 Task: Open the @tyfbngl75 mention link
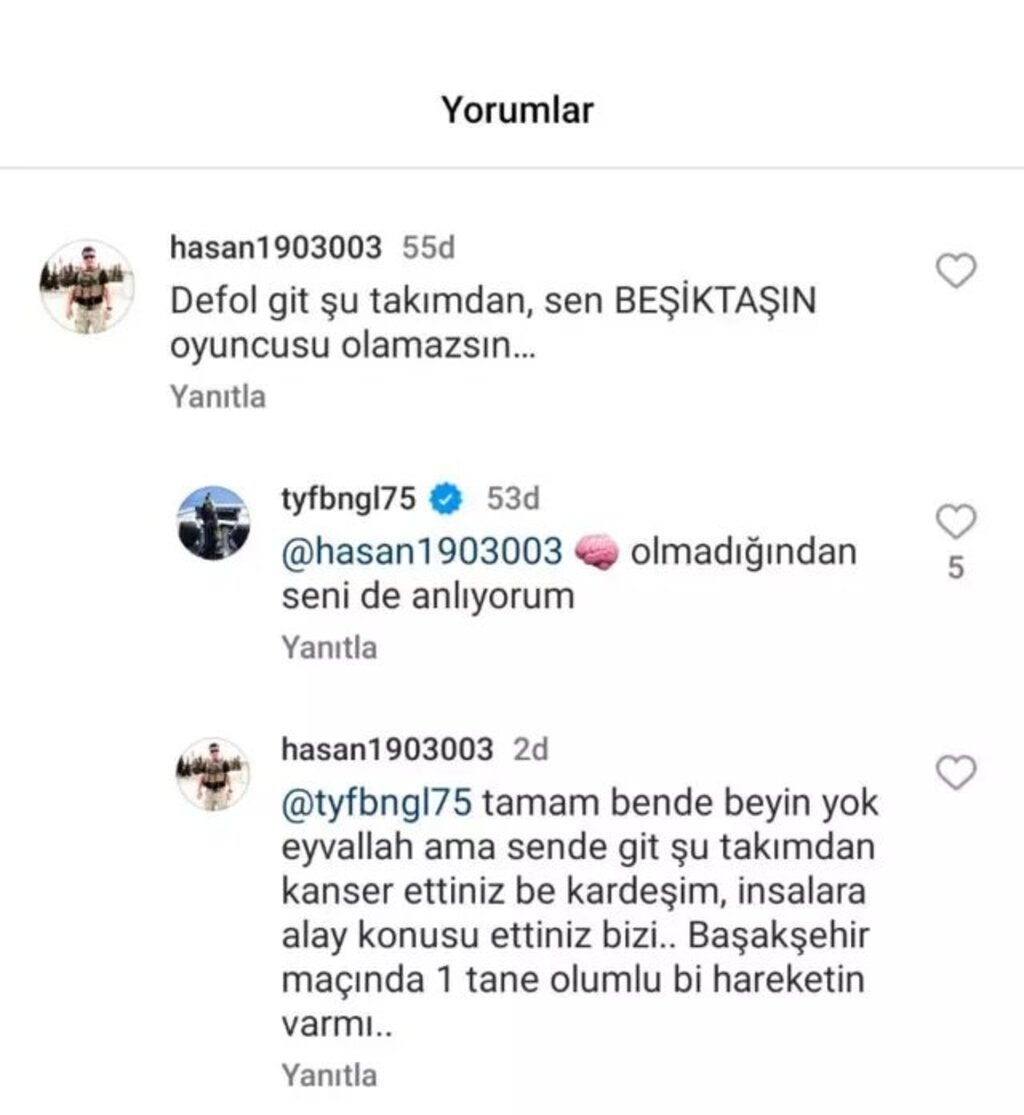click(377, 803)
